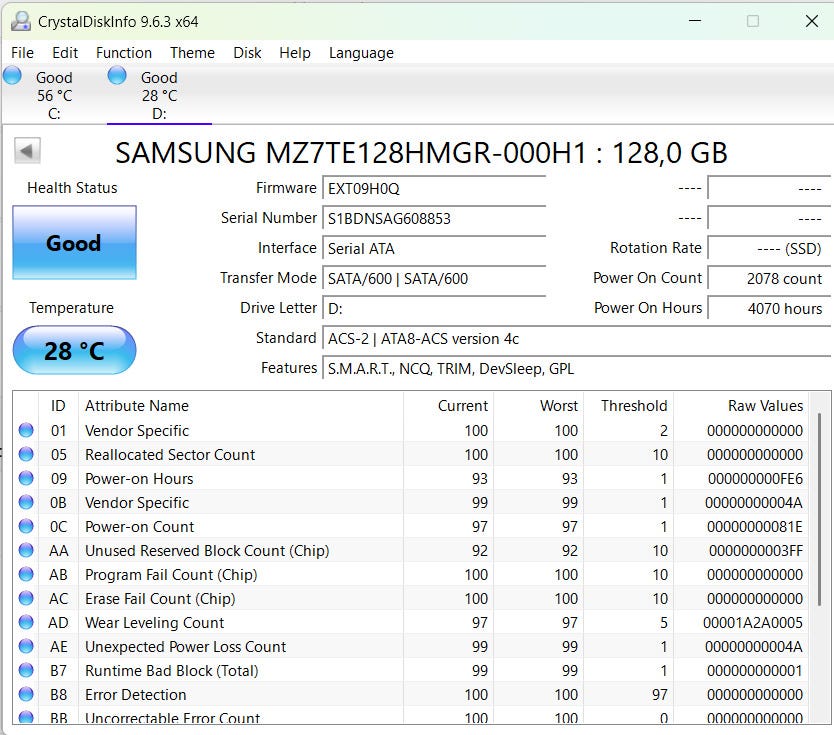Click the Rotation Rate value (SSD)
This screenshot has height=735, width=834.
click(769, 249)
